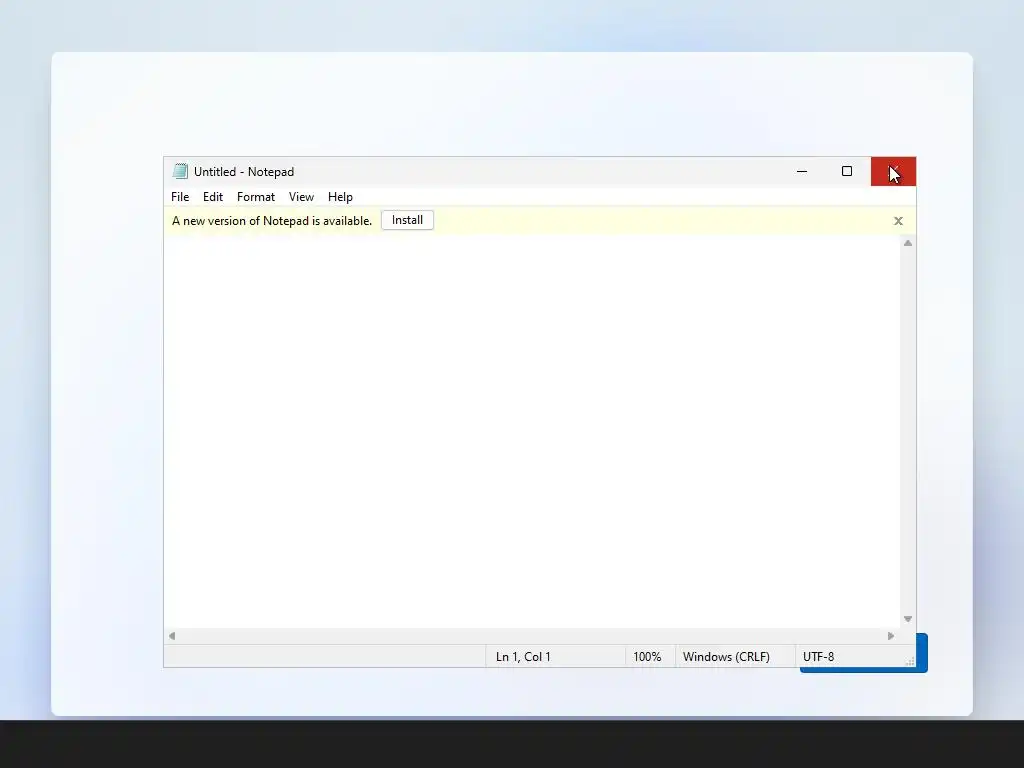Click the resize grip in status bar corner

pos(910,662)
